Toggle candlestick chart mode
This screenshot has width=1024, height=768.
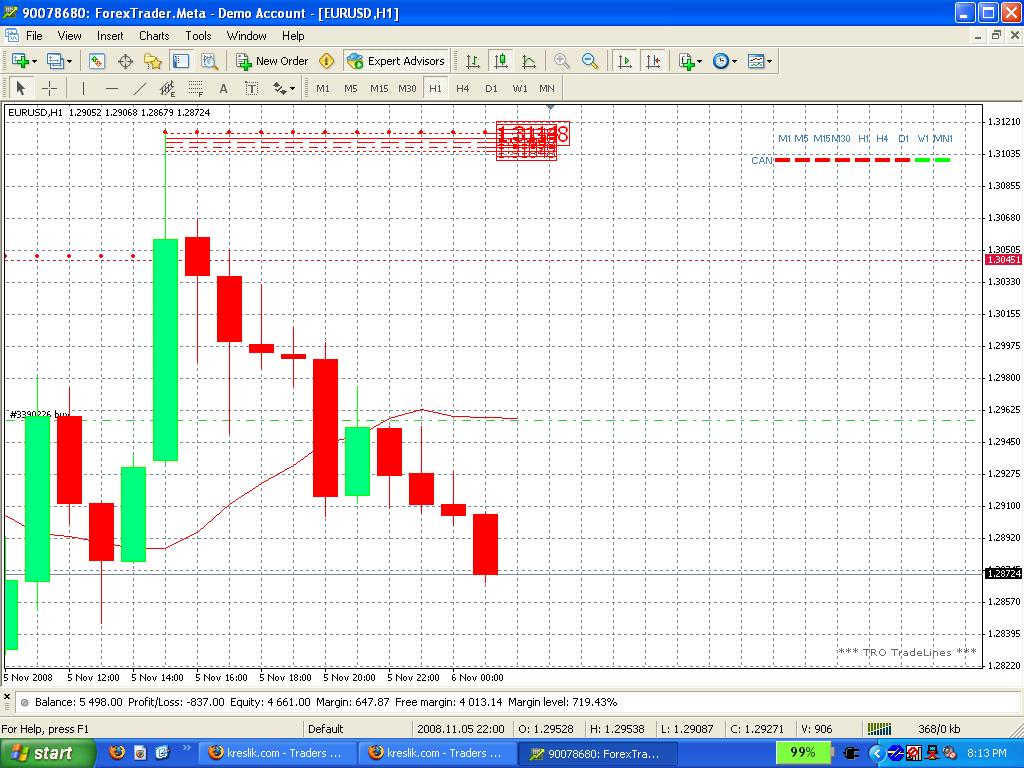pyautogui.click(x=501, y=61)
